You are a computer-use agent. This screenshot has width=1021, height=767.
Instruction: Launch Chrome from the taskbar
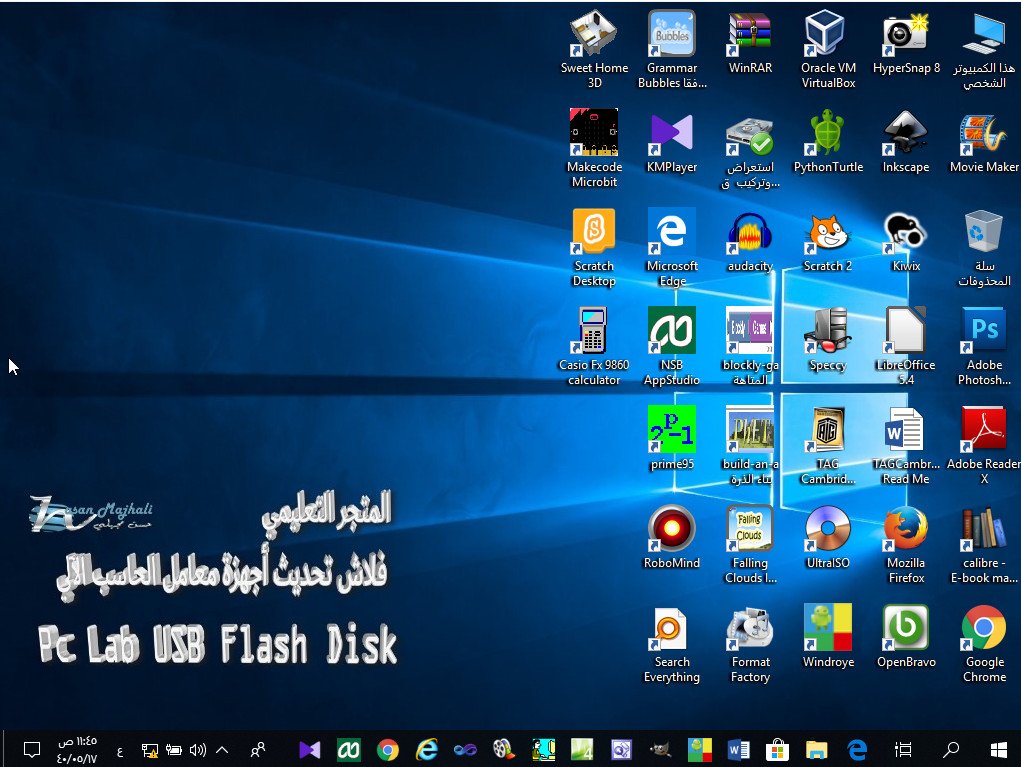point(387,750)
